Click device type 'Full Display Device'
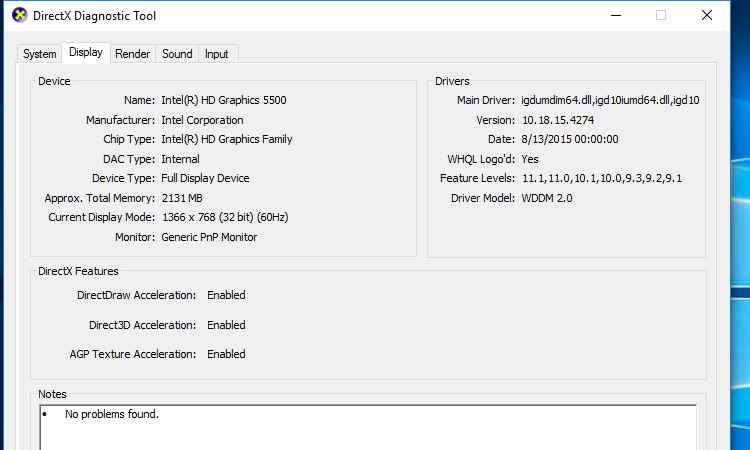 205,178
